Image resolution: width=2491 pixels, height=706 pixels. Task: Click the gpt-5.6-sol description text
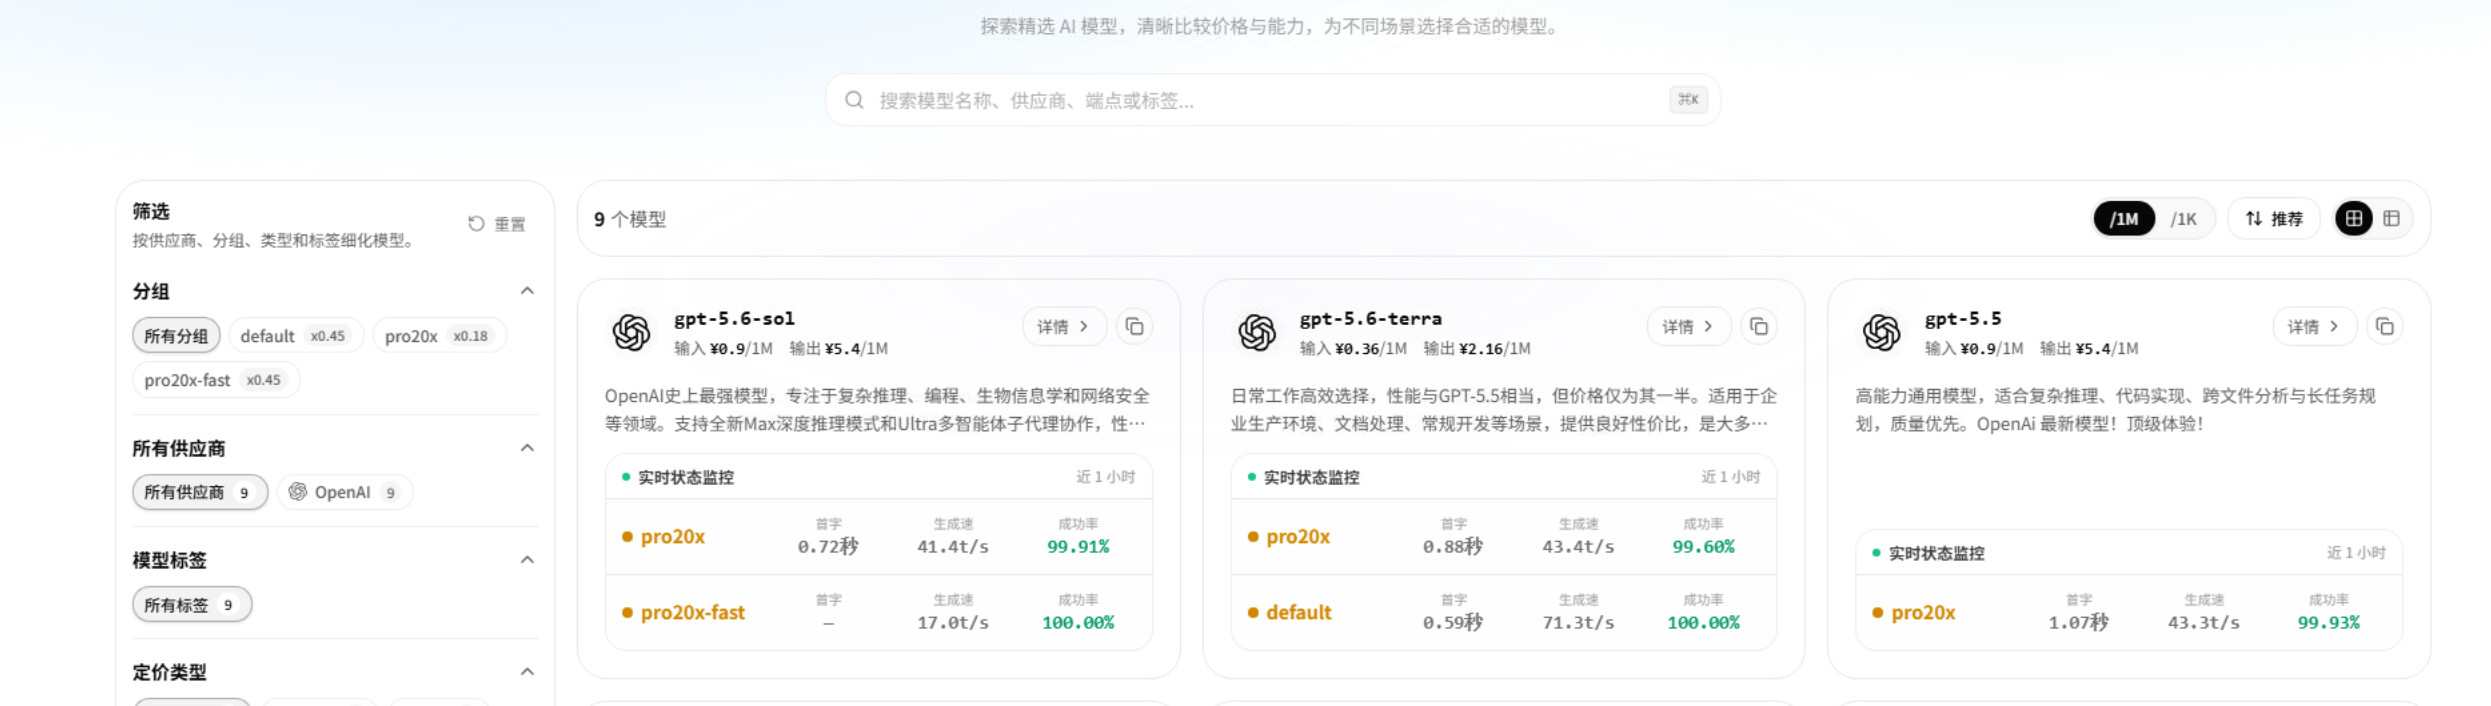pyautogui.click(x=877, y=410)
